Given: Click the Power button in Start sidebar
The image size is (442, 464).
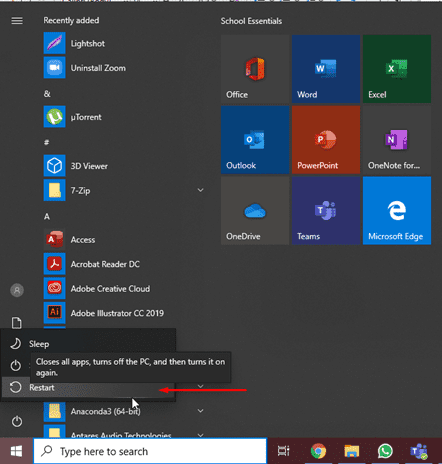Looking at the screenshot, I should [x=17, y=422].
